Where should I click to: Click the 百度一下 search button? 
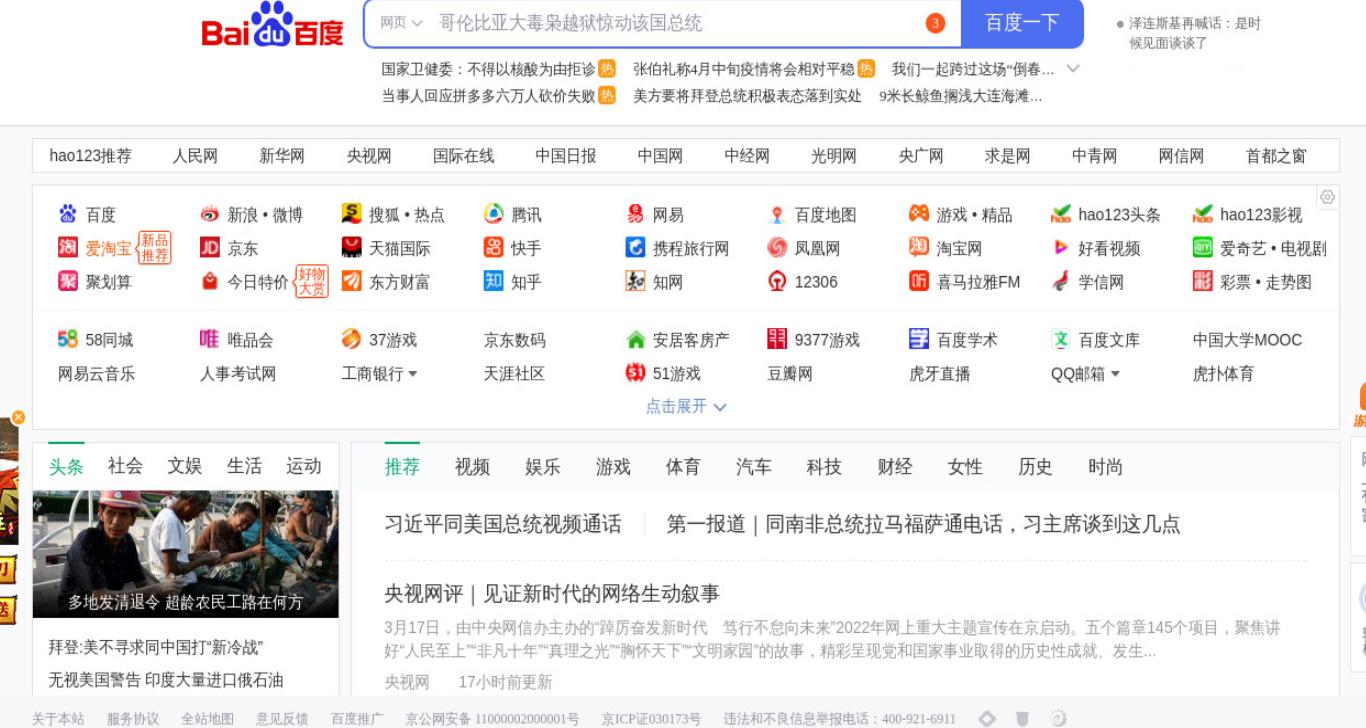tap(1022, 23)
